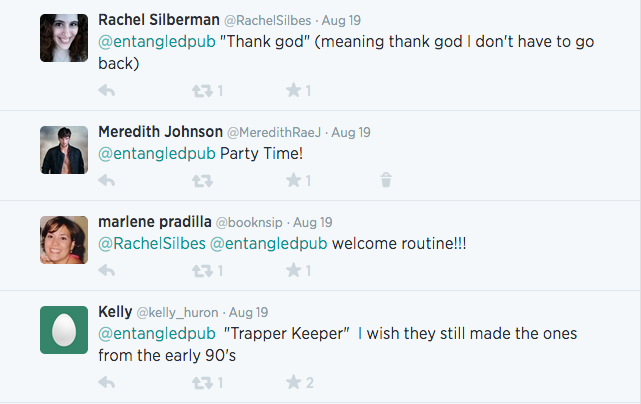Open Kelly's egg avatar picture
Screen dimensions: 641x404
coord(63,330)
